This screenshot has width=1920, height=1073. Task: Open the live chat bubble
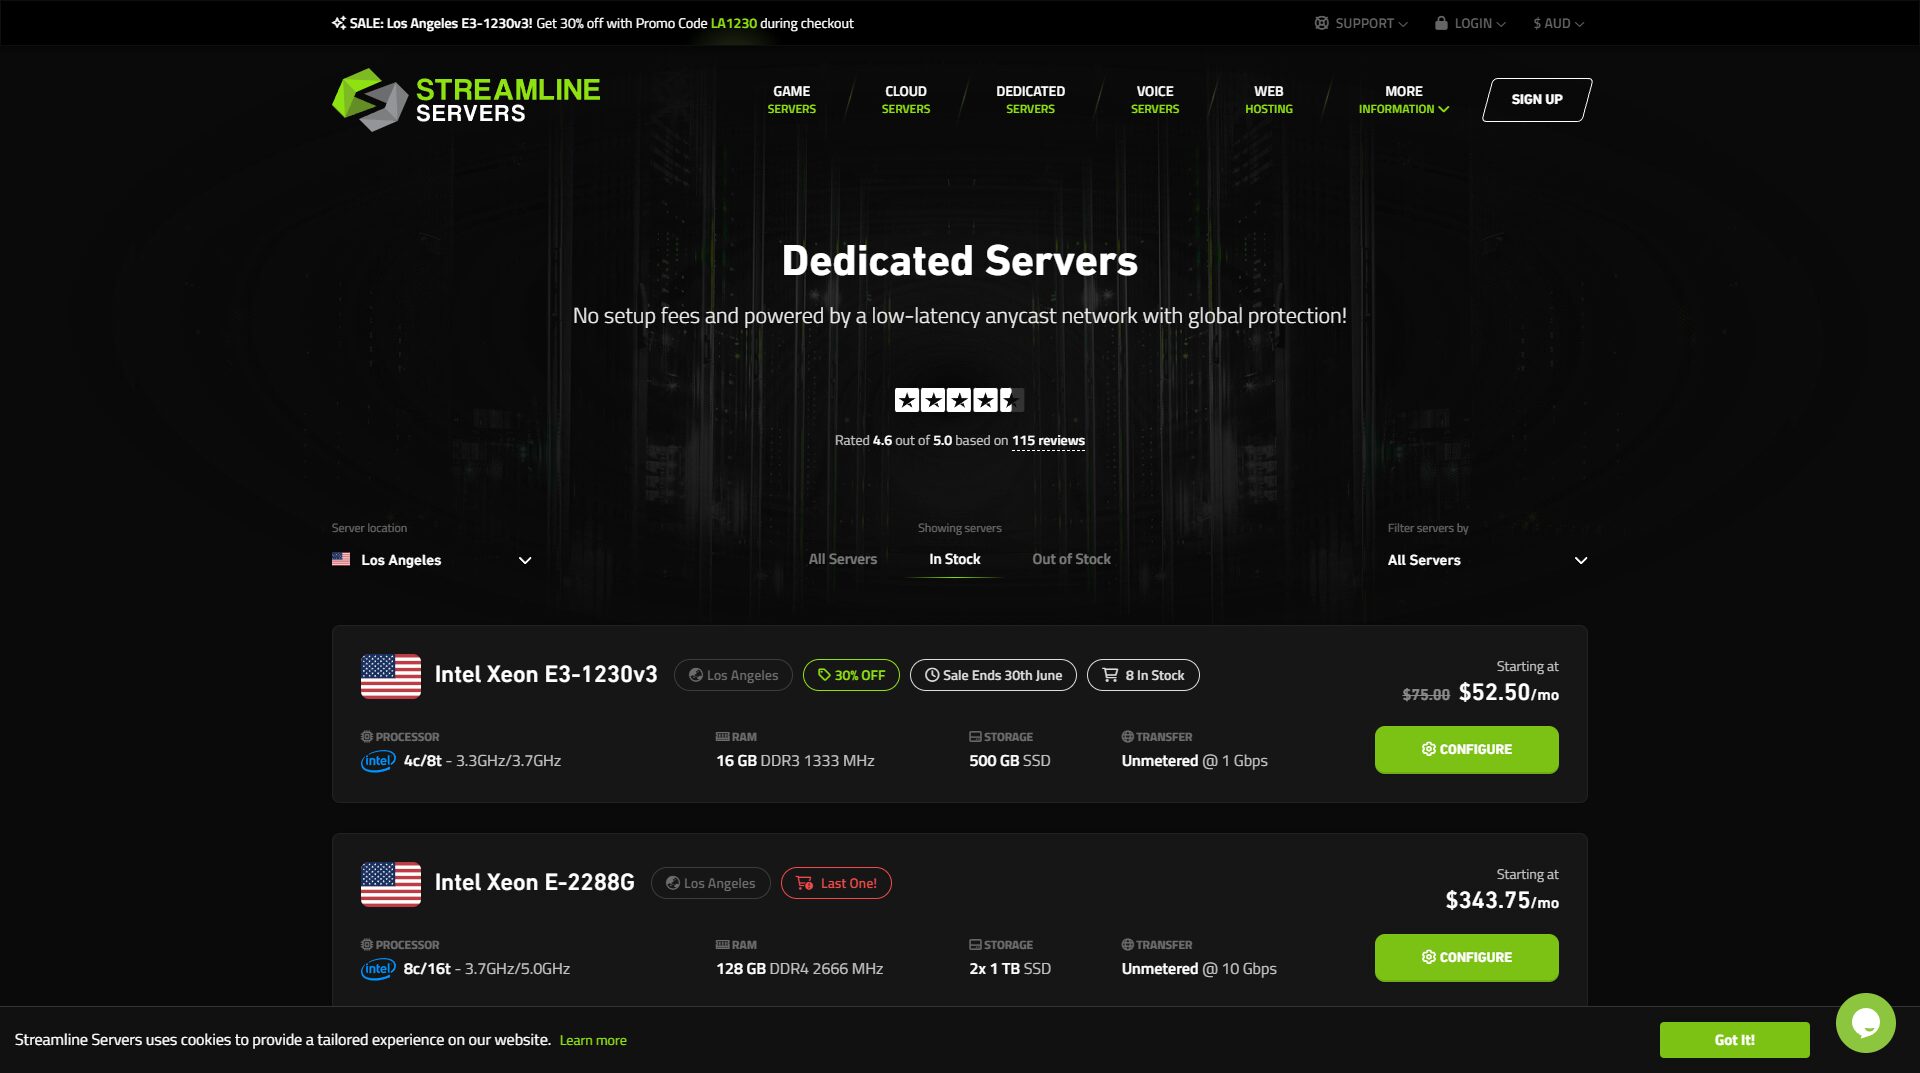click(x=1865, y=1022)
